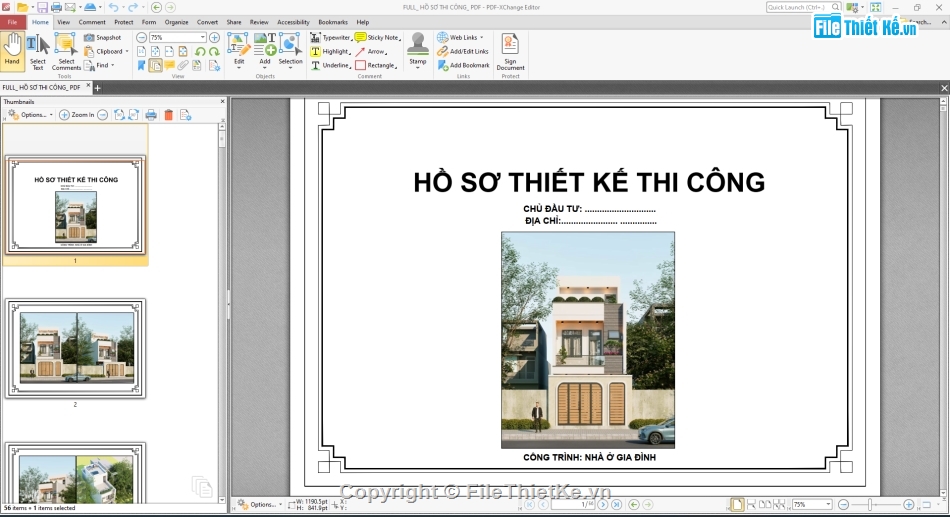Click Add Bookmark in Links group

click(x=463, y=65)
